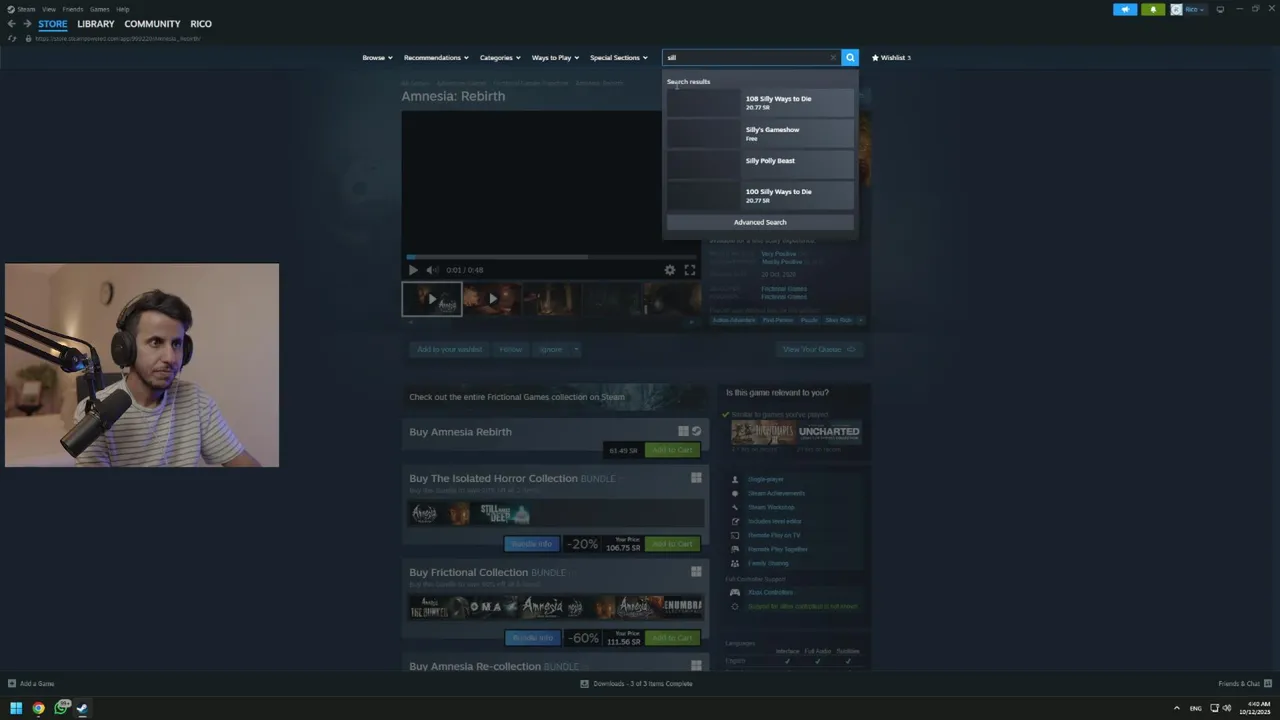Open Special Sections dropdown
This screenshot has height=720, width=1280.
[x=619, y=58]
